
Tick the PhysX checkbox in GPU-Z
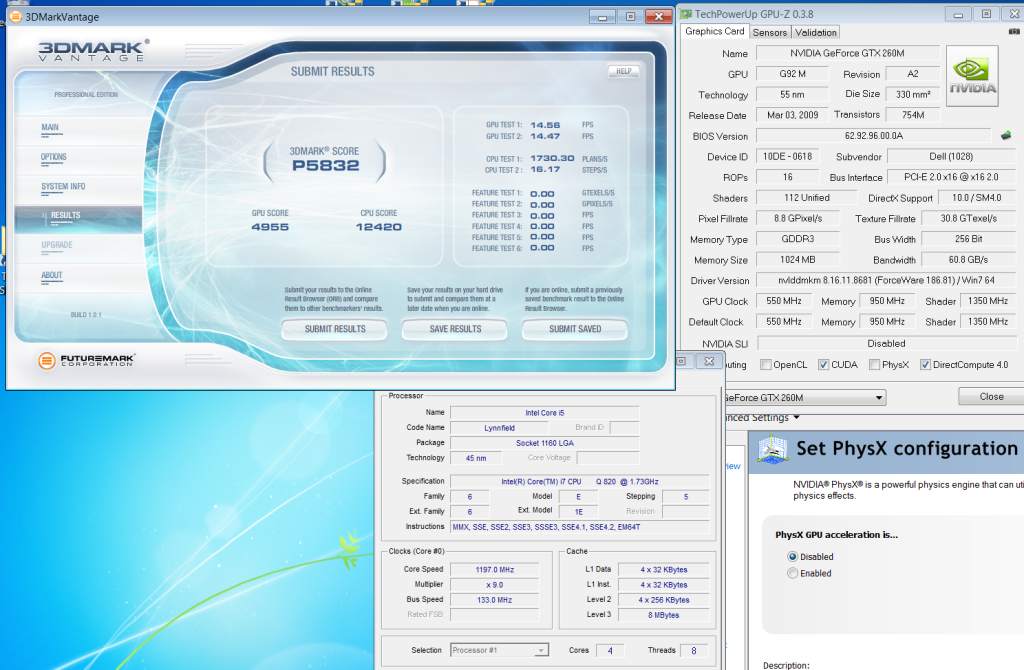874,365
